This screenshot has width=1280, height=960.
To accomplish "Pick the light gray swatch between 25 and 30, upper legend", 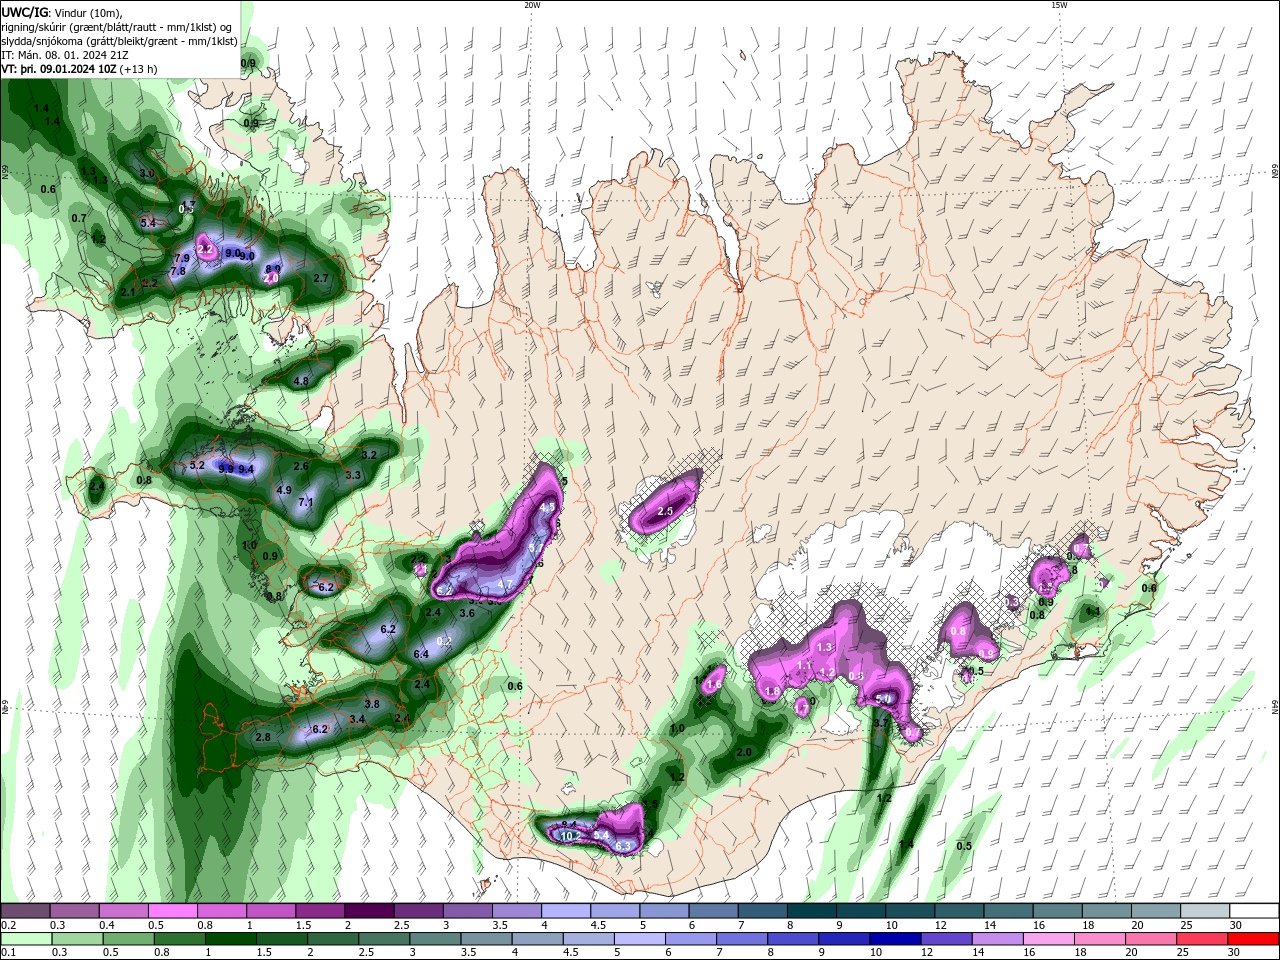I will click(x=1203, y=911).
